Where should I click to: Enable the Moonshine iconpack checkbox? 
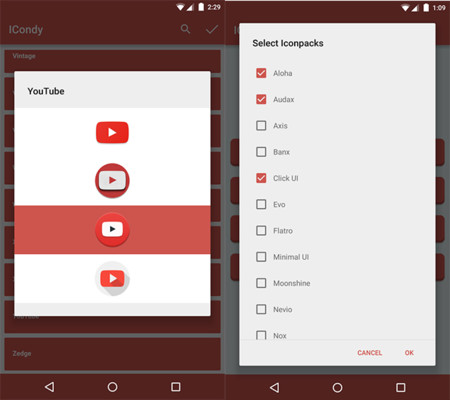coord(261,283)
